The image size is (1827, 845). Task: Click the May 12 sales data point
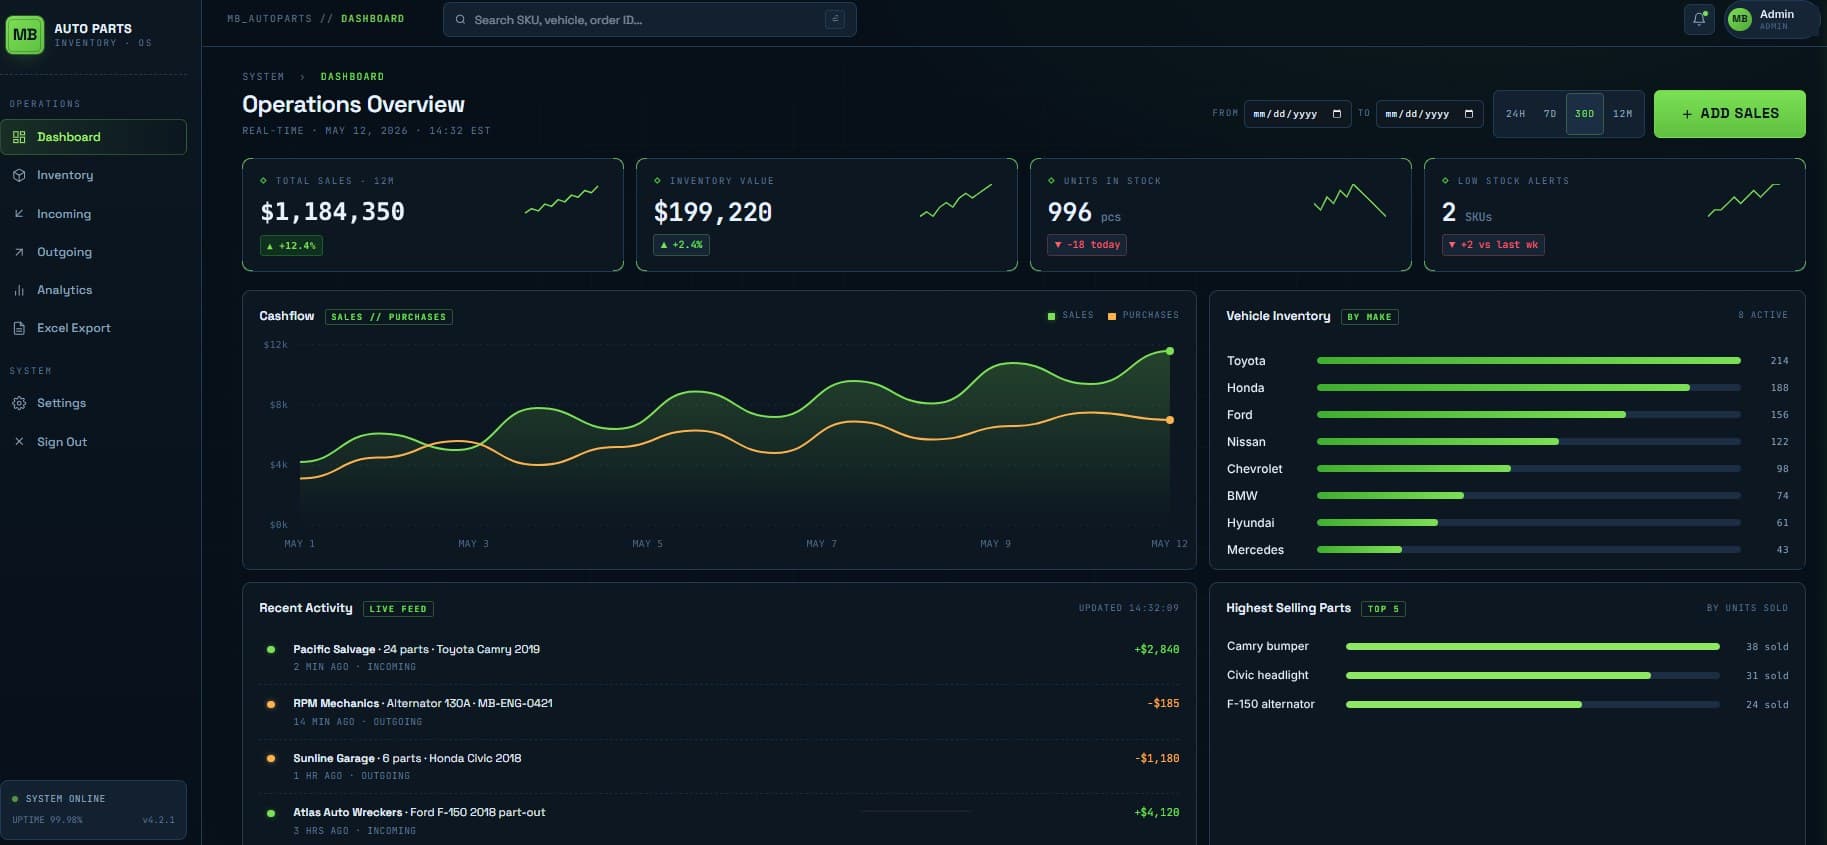click(1170, 351)
